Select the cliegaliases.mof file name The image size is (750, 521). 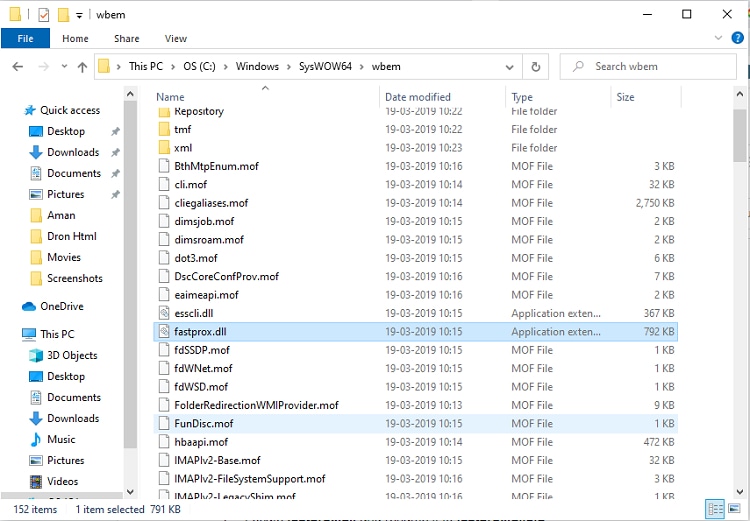click(x=211, y=203)
